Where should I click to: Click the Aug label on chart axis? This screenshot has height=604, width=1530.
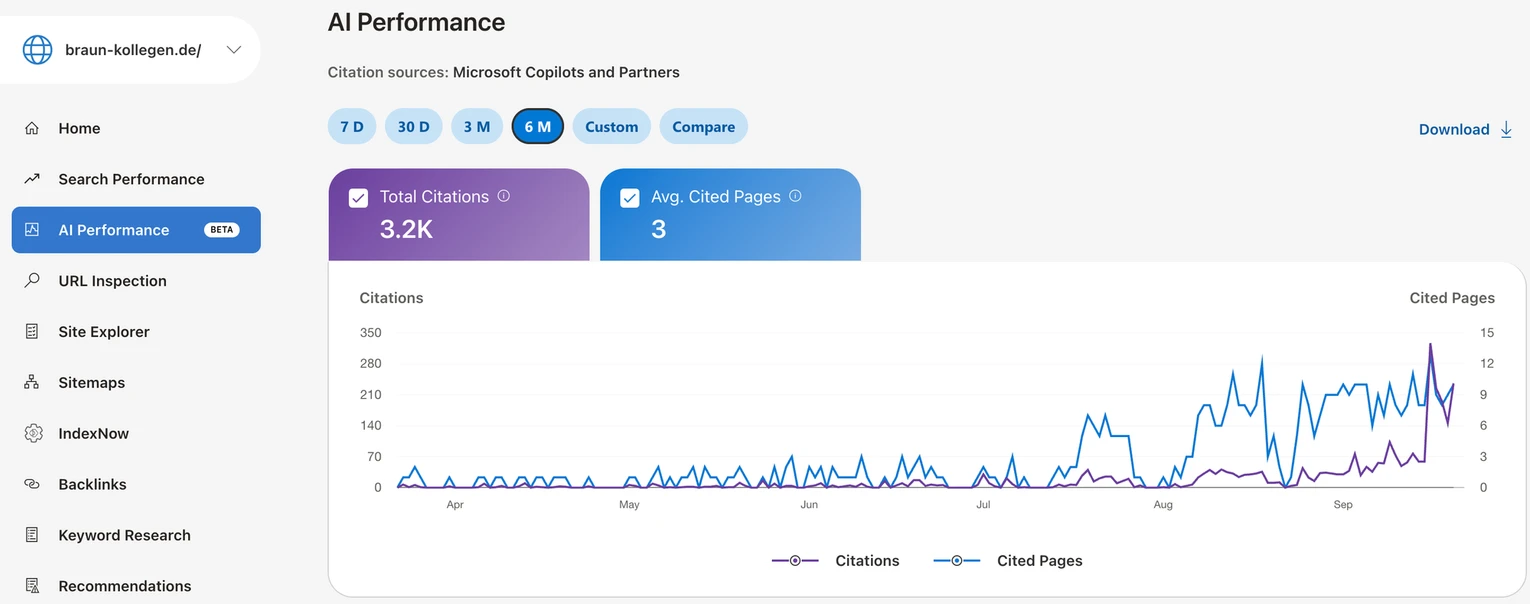point(1163,505)
